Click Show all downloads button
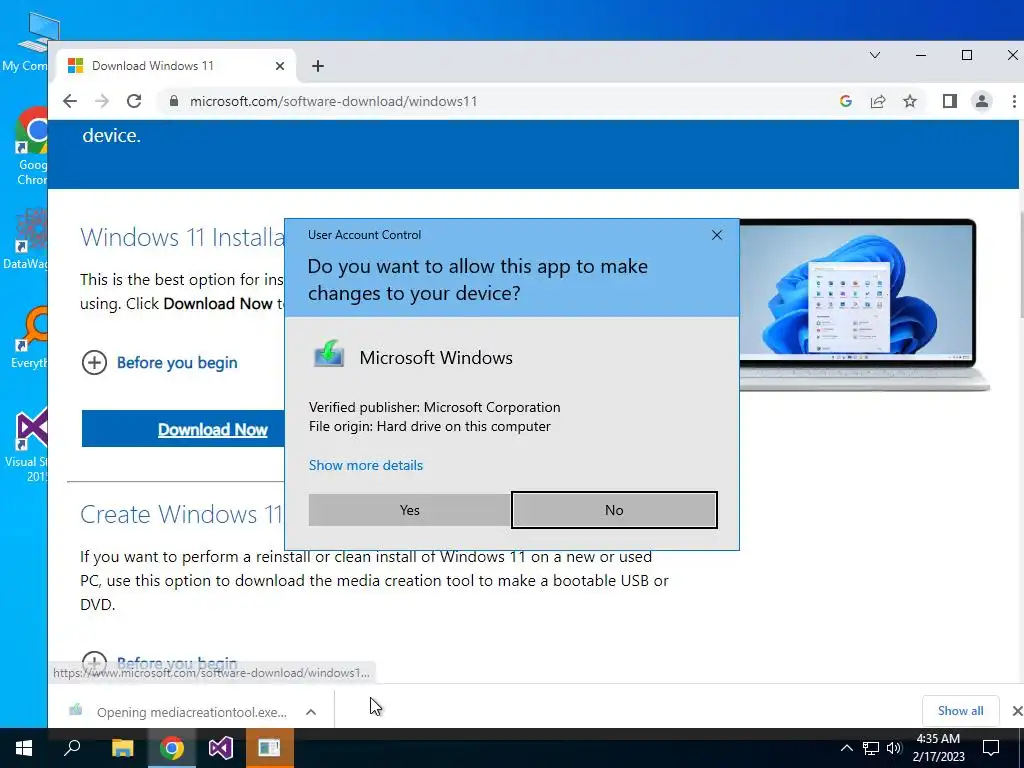 point(960,711)
